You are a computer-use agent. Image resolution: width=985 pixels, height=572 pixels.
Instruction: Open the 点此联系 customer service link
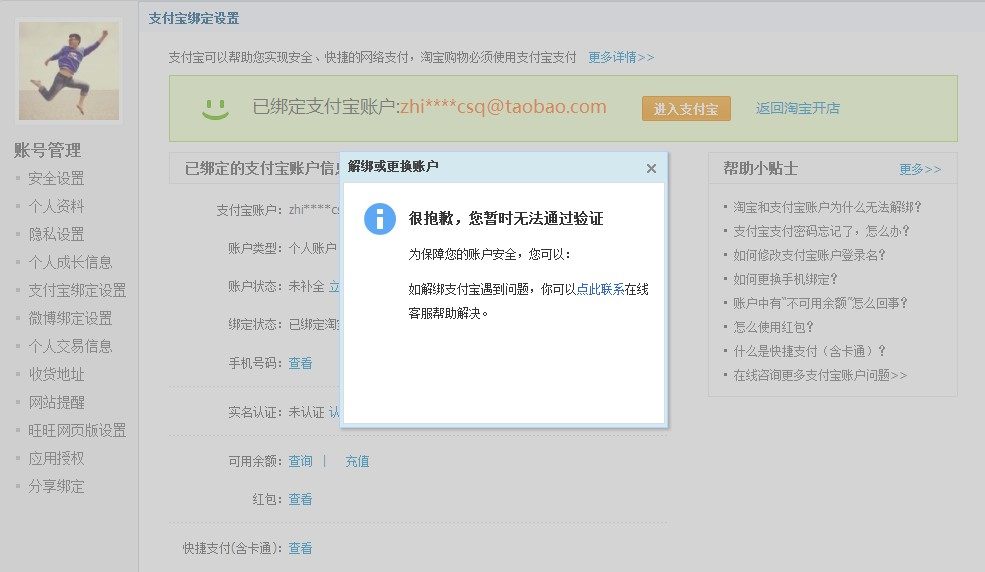click(600, 289)
